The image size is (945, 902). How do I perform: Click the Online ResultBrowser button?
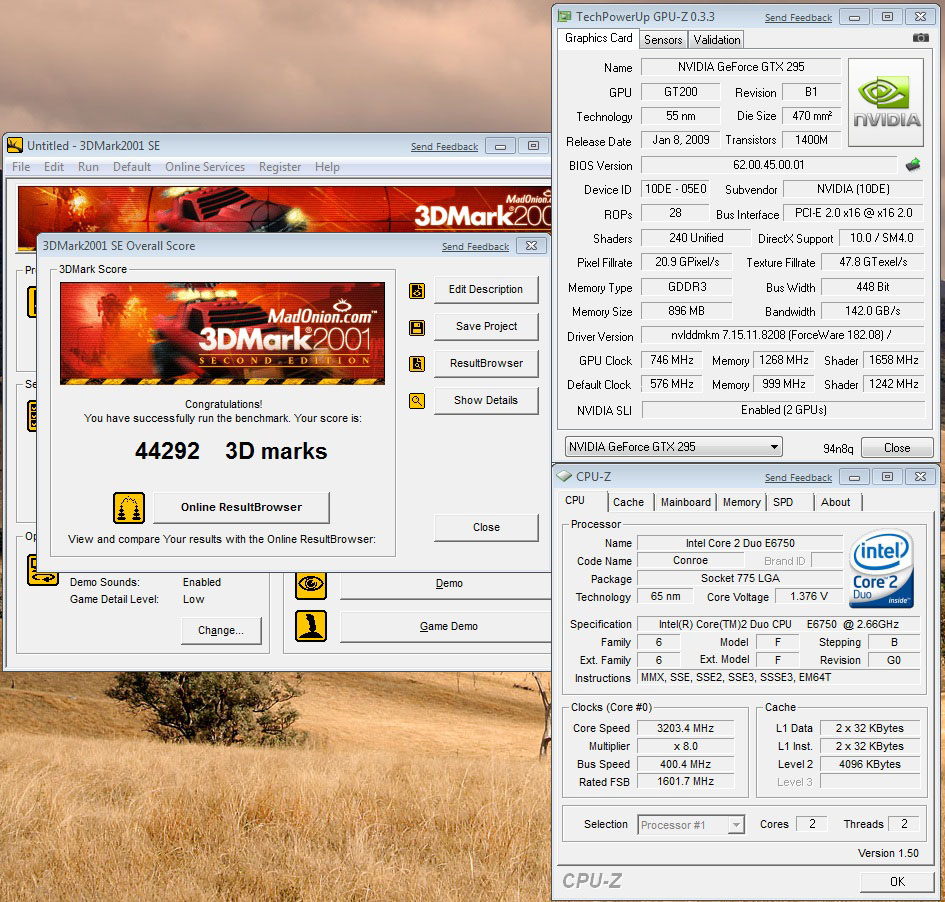point(241,507)
